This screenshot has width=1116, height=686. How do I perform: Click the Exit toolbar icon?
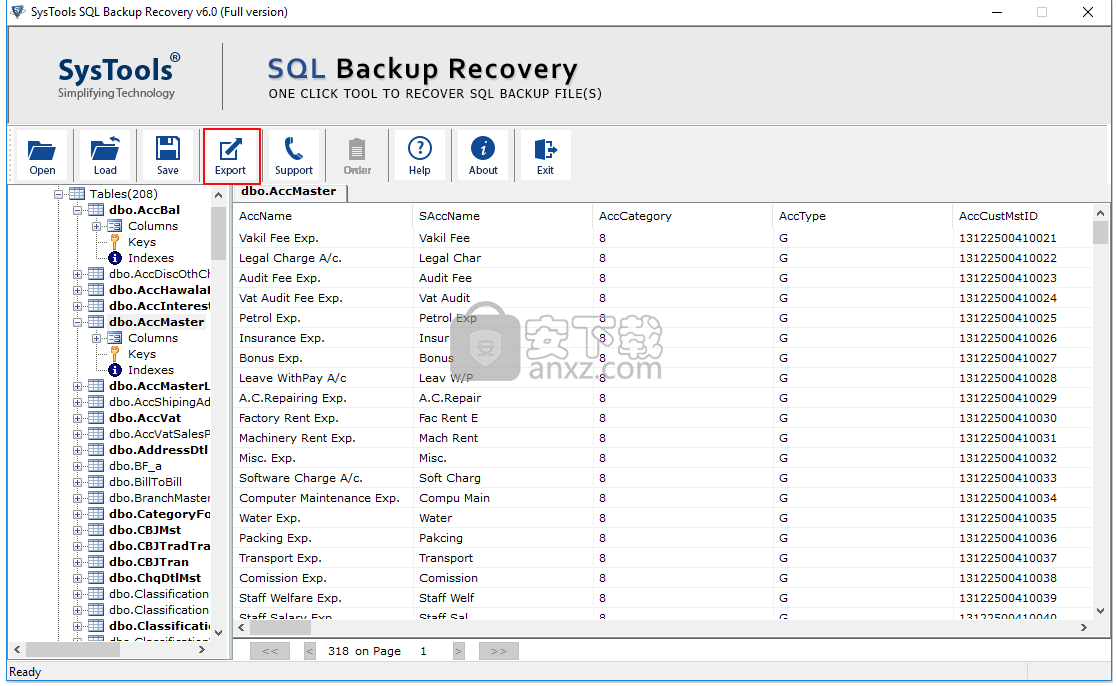click(545, 156)
